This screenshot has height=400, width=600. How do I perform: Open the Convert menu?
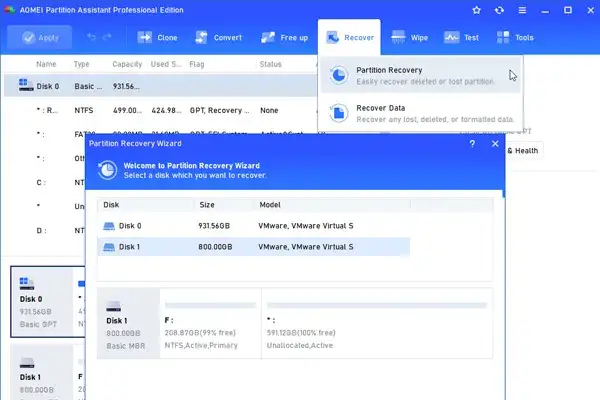[218, 38]
